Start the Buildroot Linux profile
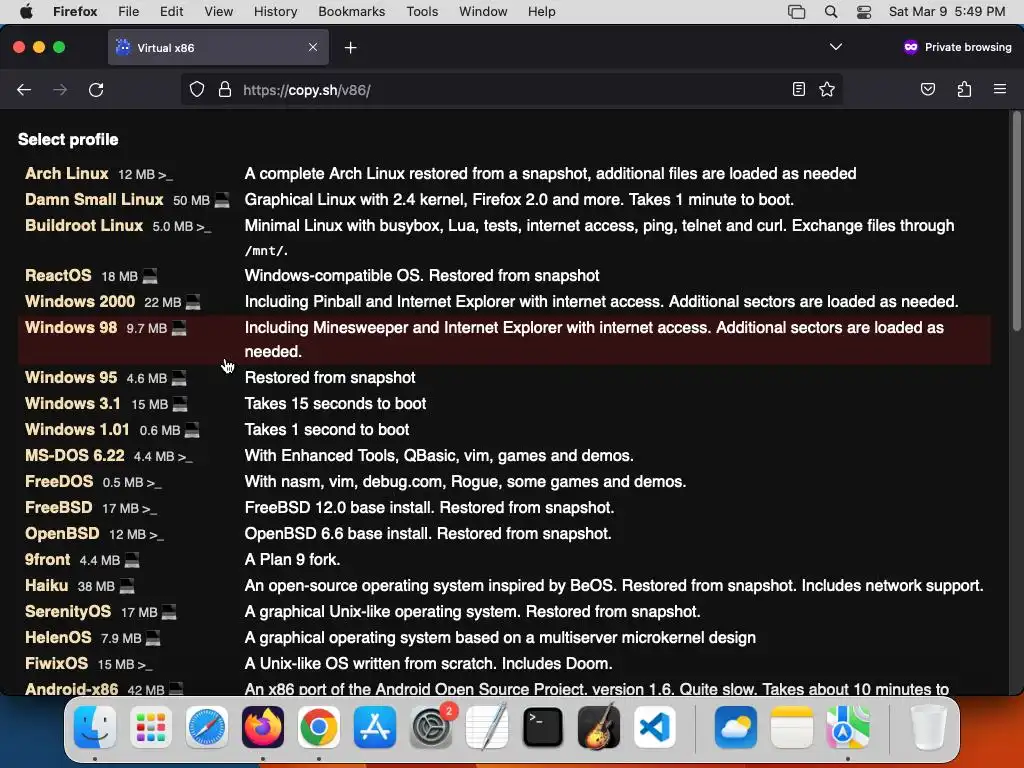The image size is (1024, 768). click(x=84, y=225)
